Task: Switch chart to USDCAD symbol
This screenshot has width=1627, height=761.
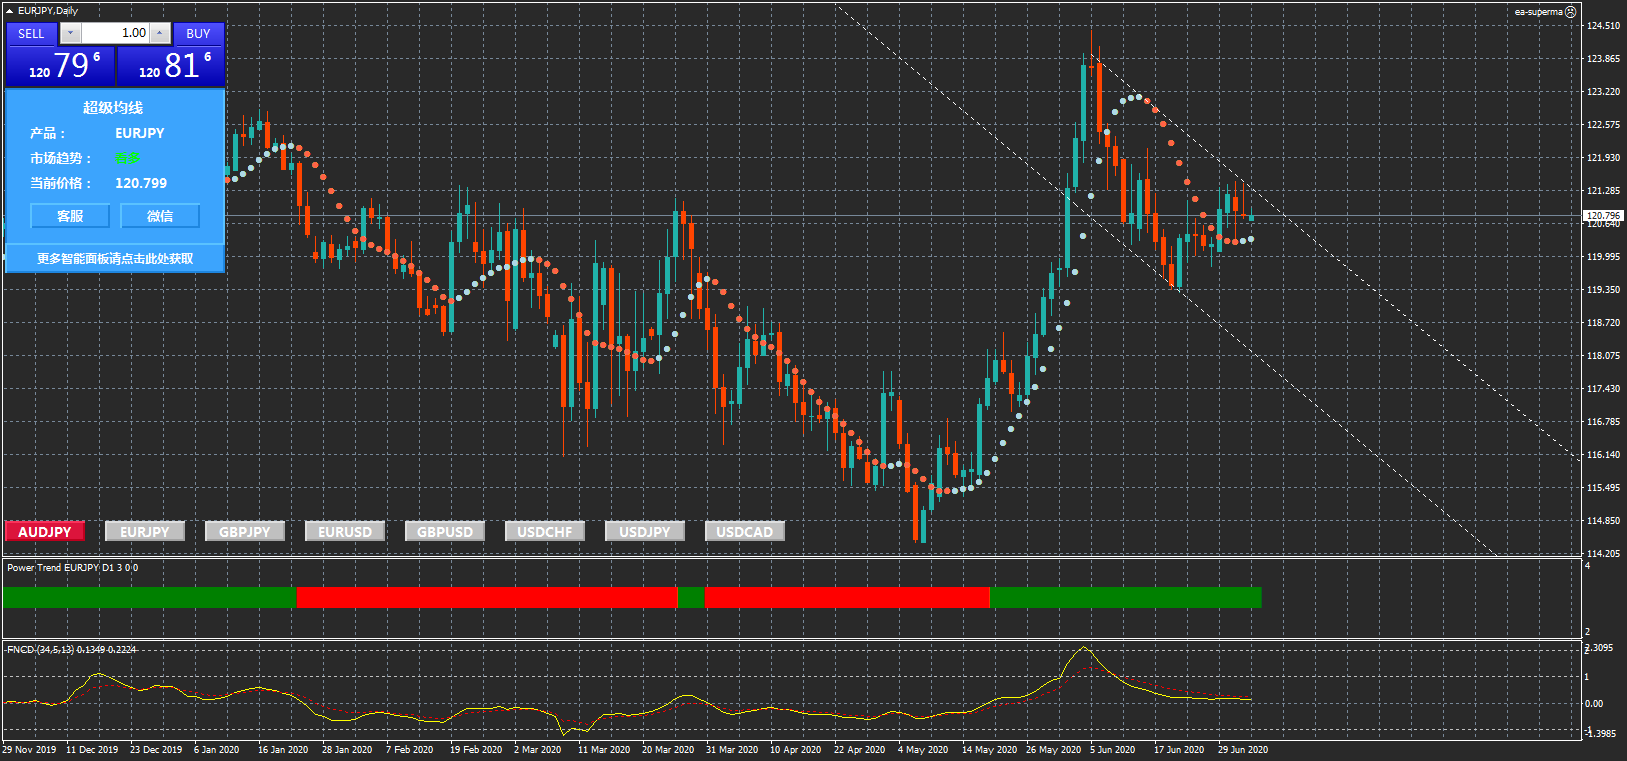Action: tap(745, 532)
